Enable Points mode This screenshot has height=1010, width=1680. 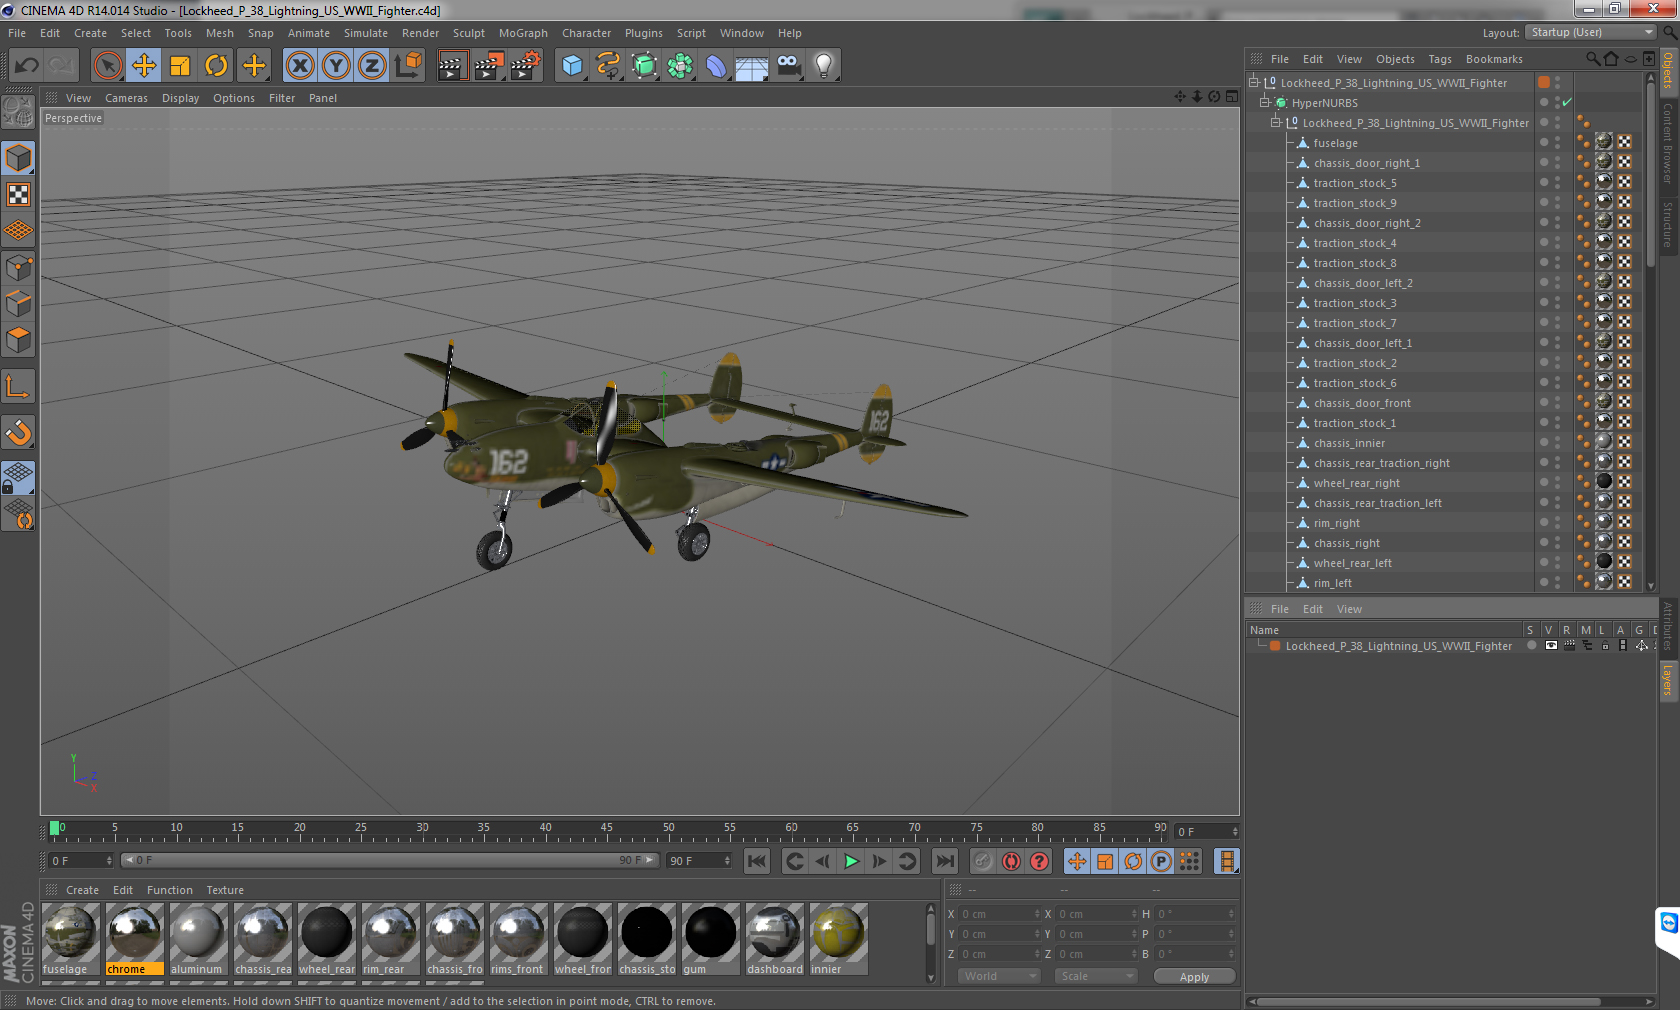click(19, 267)
